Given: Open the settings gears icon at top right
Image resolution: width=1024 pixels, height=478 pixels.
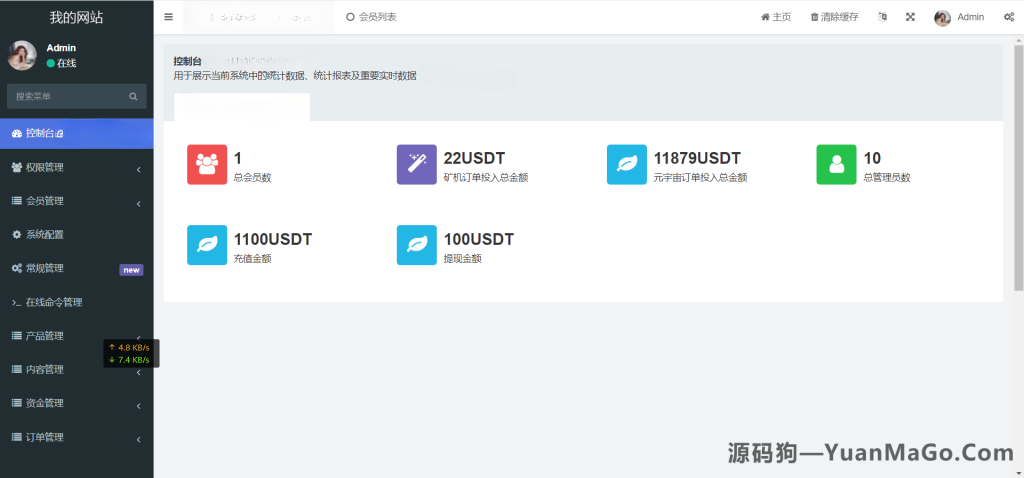Looking at the screenshot, I should (x=1008, y=17).
